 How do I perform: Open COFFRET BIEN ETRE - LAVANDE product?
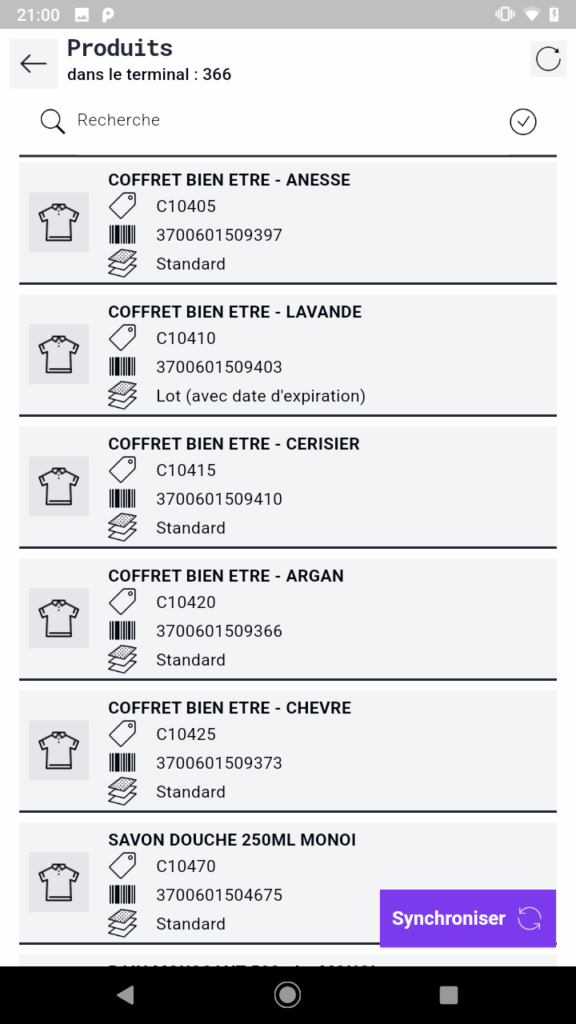pos(287,355)
